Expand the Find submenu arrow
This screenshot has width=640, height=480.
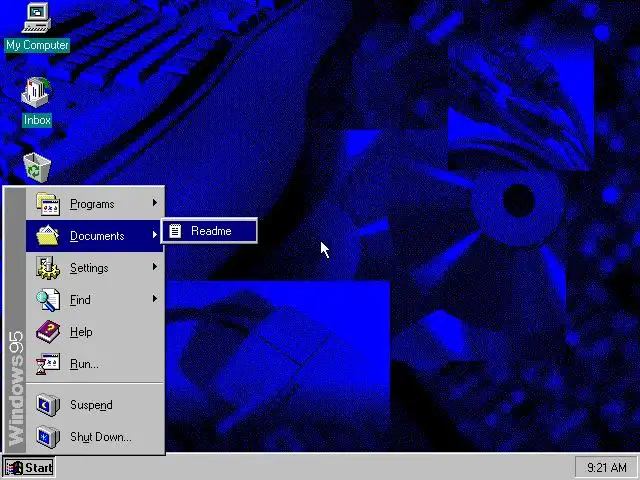click(x=155, y=298)
